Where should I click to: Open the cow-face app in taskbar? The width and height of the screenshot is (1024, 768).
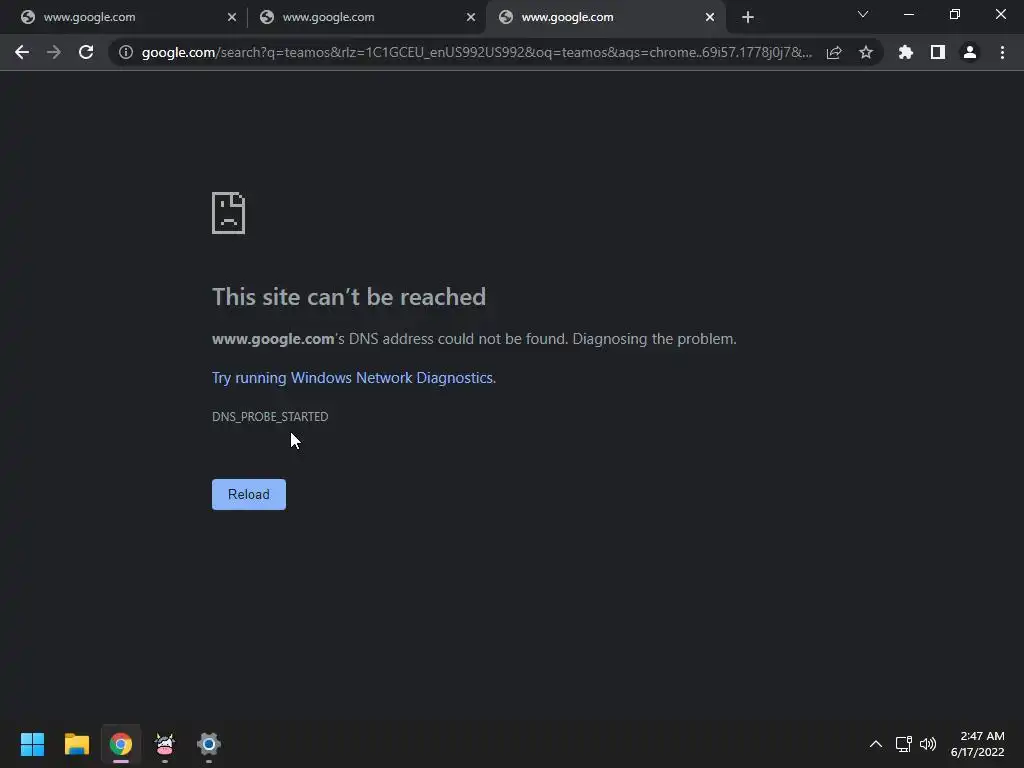point(165,744)
